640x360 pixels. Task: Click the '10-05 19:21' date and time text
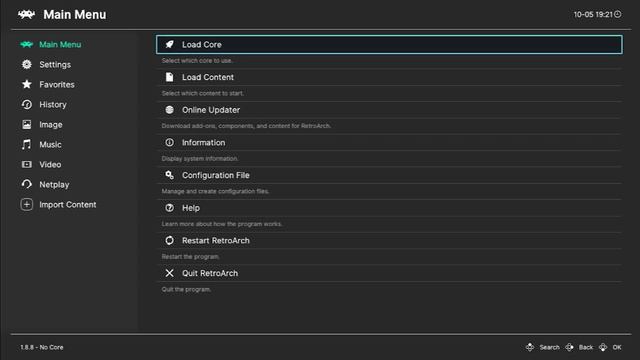(x=593, y=14)
